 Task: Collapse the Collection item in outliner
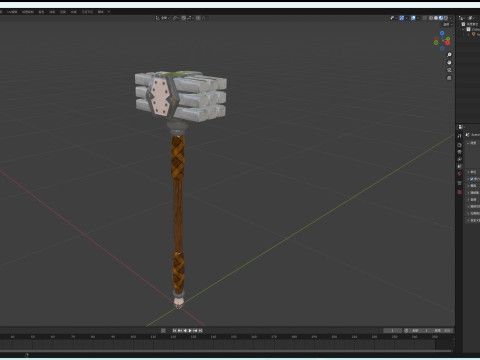click(463, 29)
